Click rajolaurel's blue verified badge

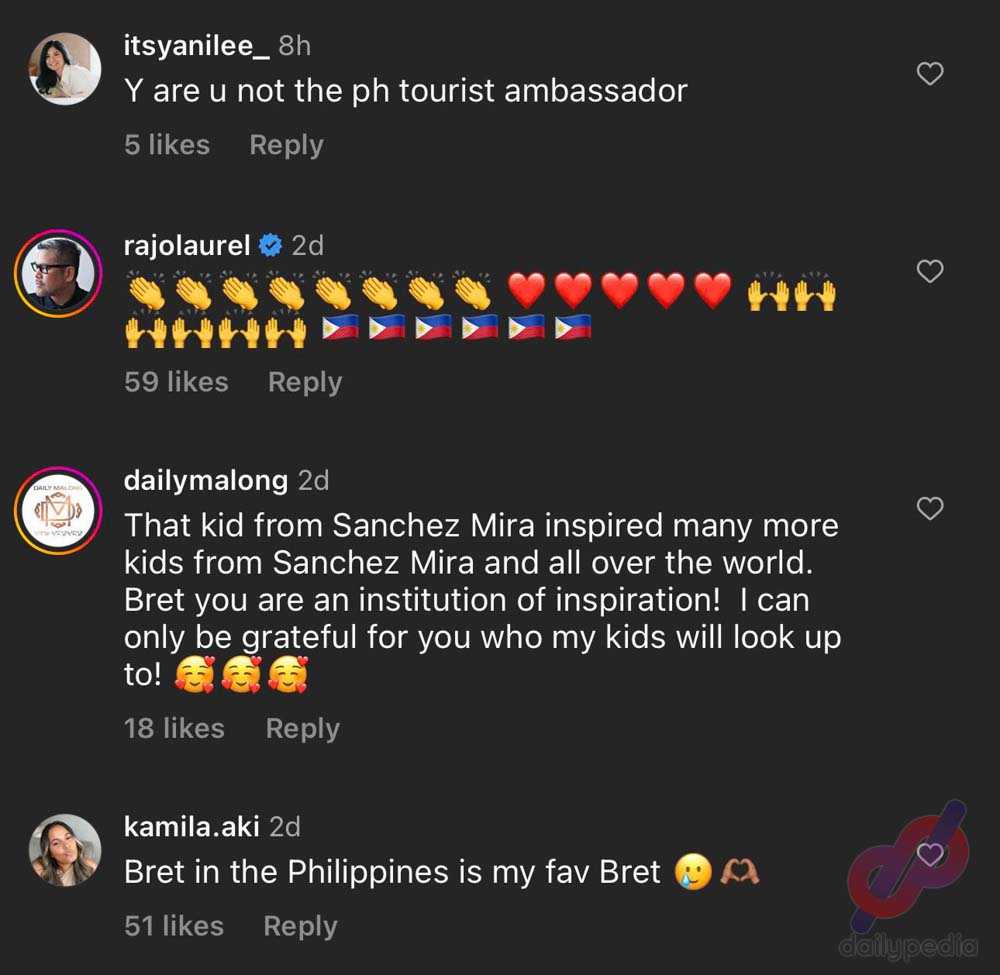[x=270, y=245]
